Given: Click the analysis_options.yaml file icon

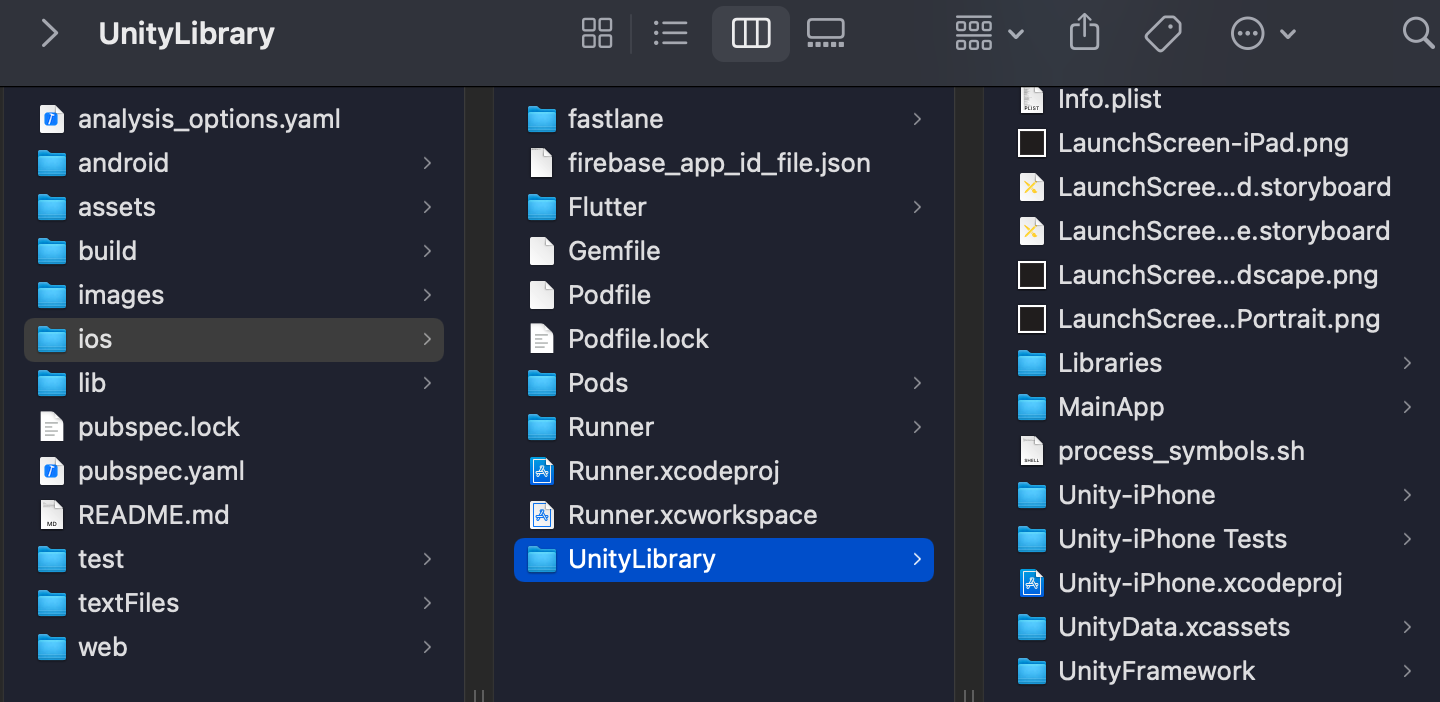Looking at the screenshot, I should (52, 119).
